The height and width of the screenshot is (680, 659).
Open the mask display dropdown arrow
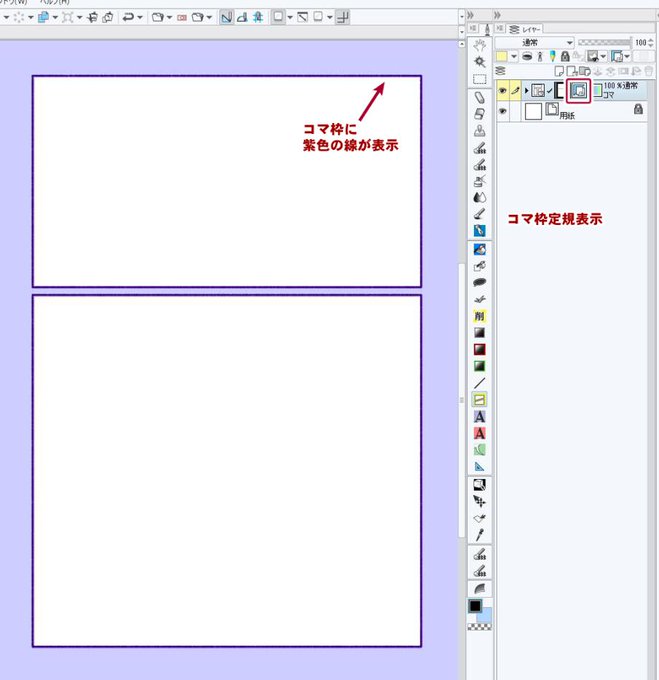coord(603,56)
